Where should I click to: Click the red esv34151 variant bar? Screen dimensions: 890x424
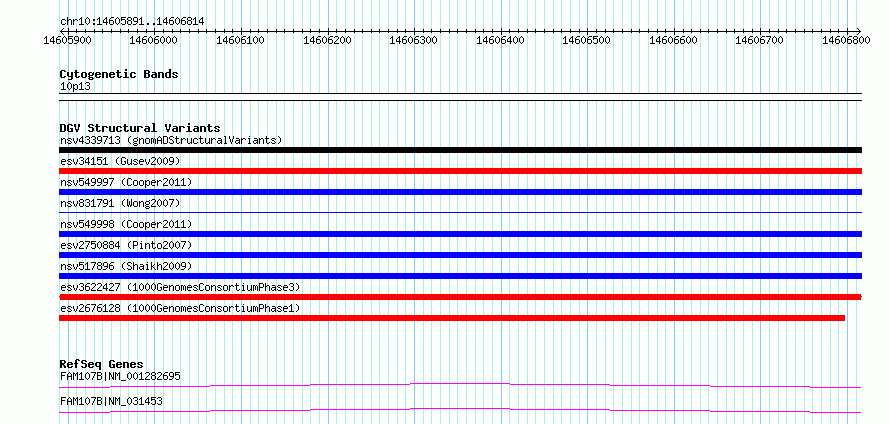[x=460, y=171]
